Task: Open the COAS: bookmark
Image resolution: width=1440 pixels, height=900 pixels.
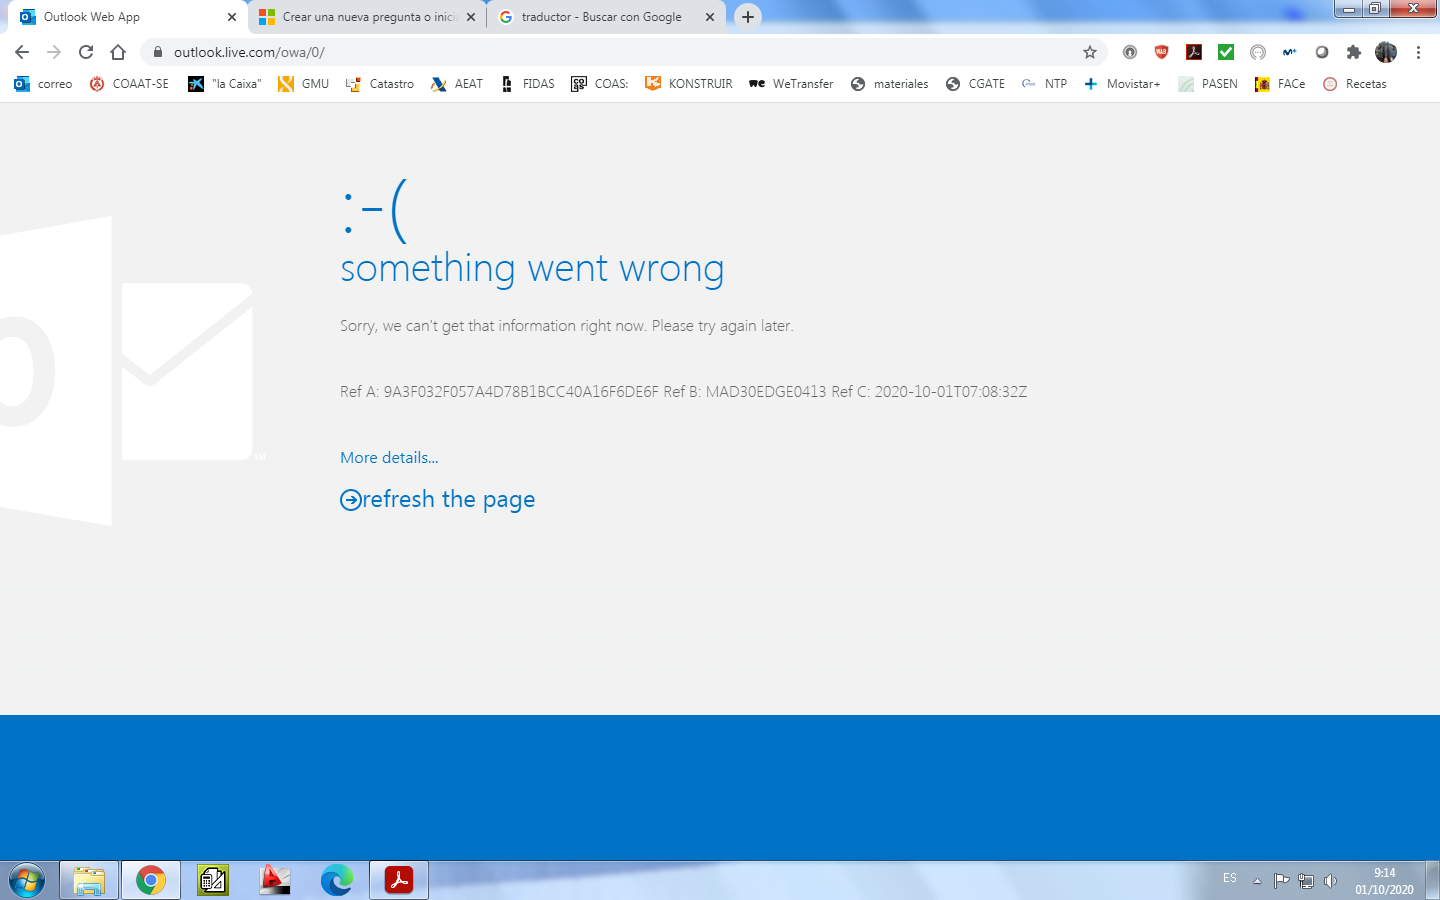Action: 599,84
